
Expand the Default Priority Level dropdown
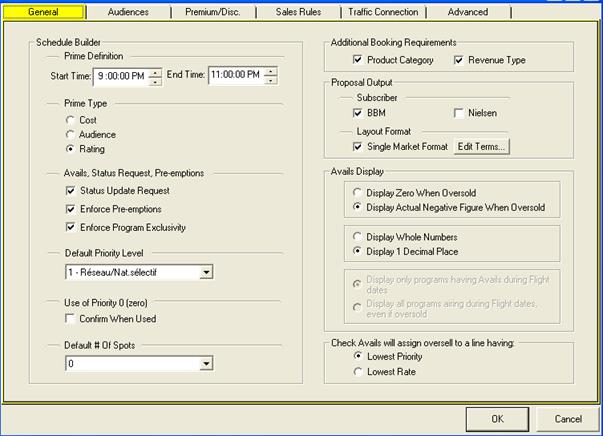click(206, 272)
